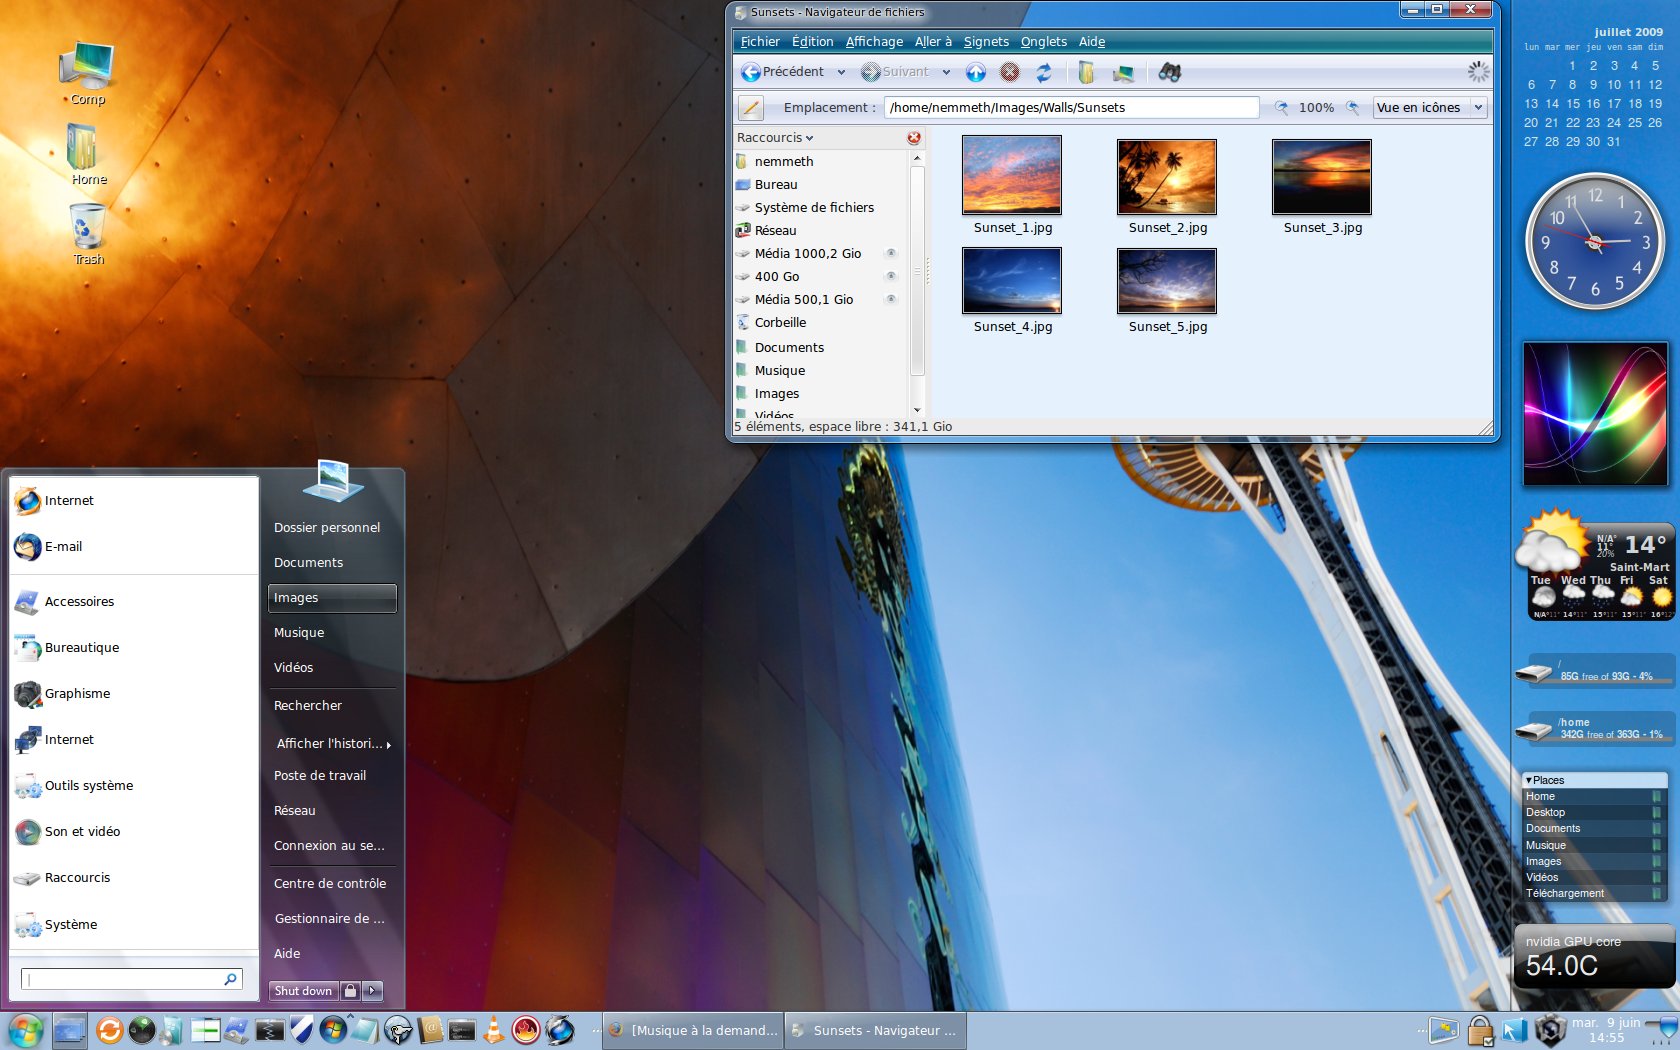This screenshot has width=1680, height=1050.
Task: Open the Aide menu in file browser
Action: [x=1092, y=41]
